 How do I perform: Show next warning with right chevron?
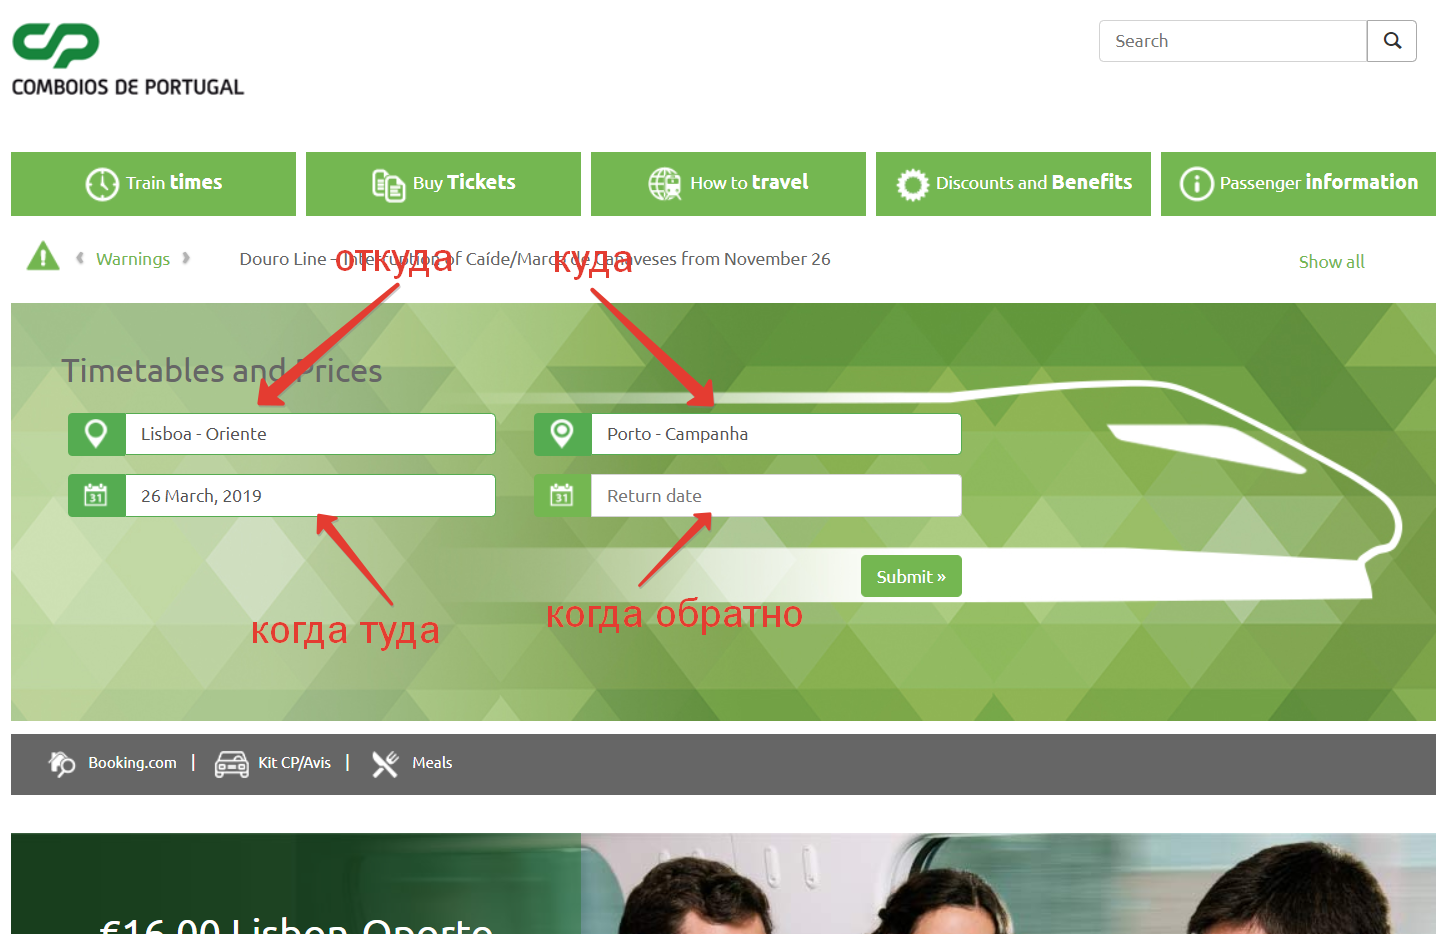pyautogui.click(x=186, y=258)
